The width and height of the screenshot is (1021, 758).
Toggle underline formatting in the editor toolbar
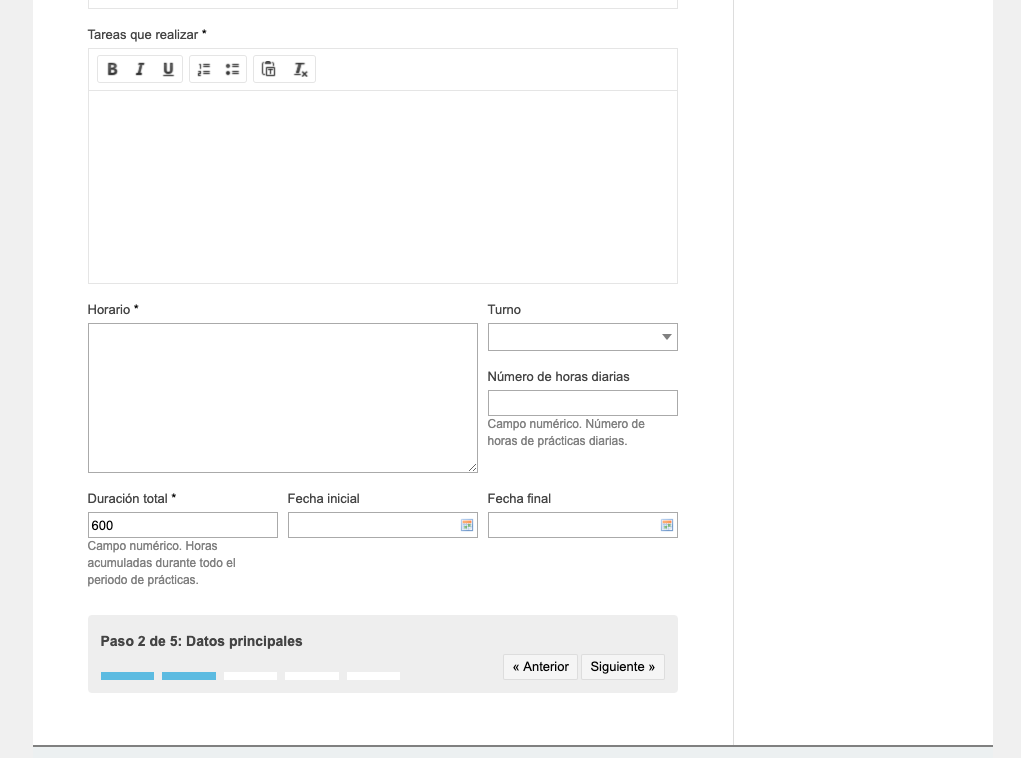pyautogui.click(x=168, y=70)
